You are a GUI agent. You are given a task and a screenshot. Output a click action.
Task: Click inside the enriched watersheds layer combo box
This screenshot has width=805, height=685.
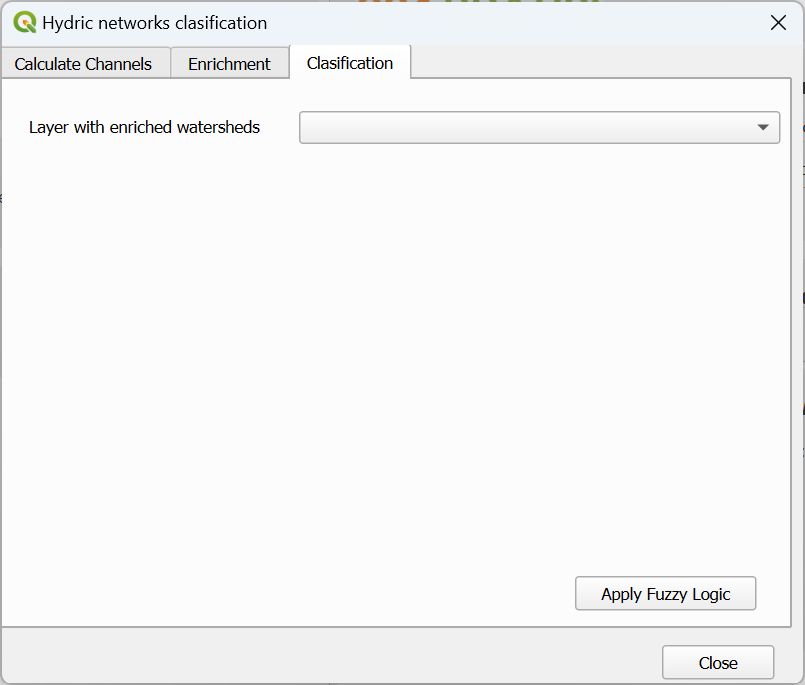pos(520,127)
